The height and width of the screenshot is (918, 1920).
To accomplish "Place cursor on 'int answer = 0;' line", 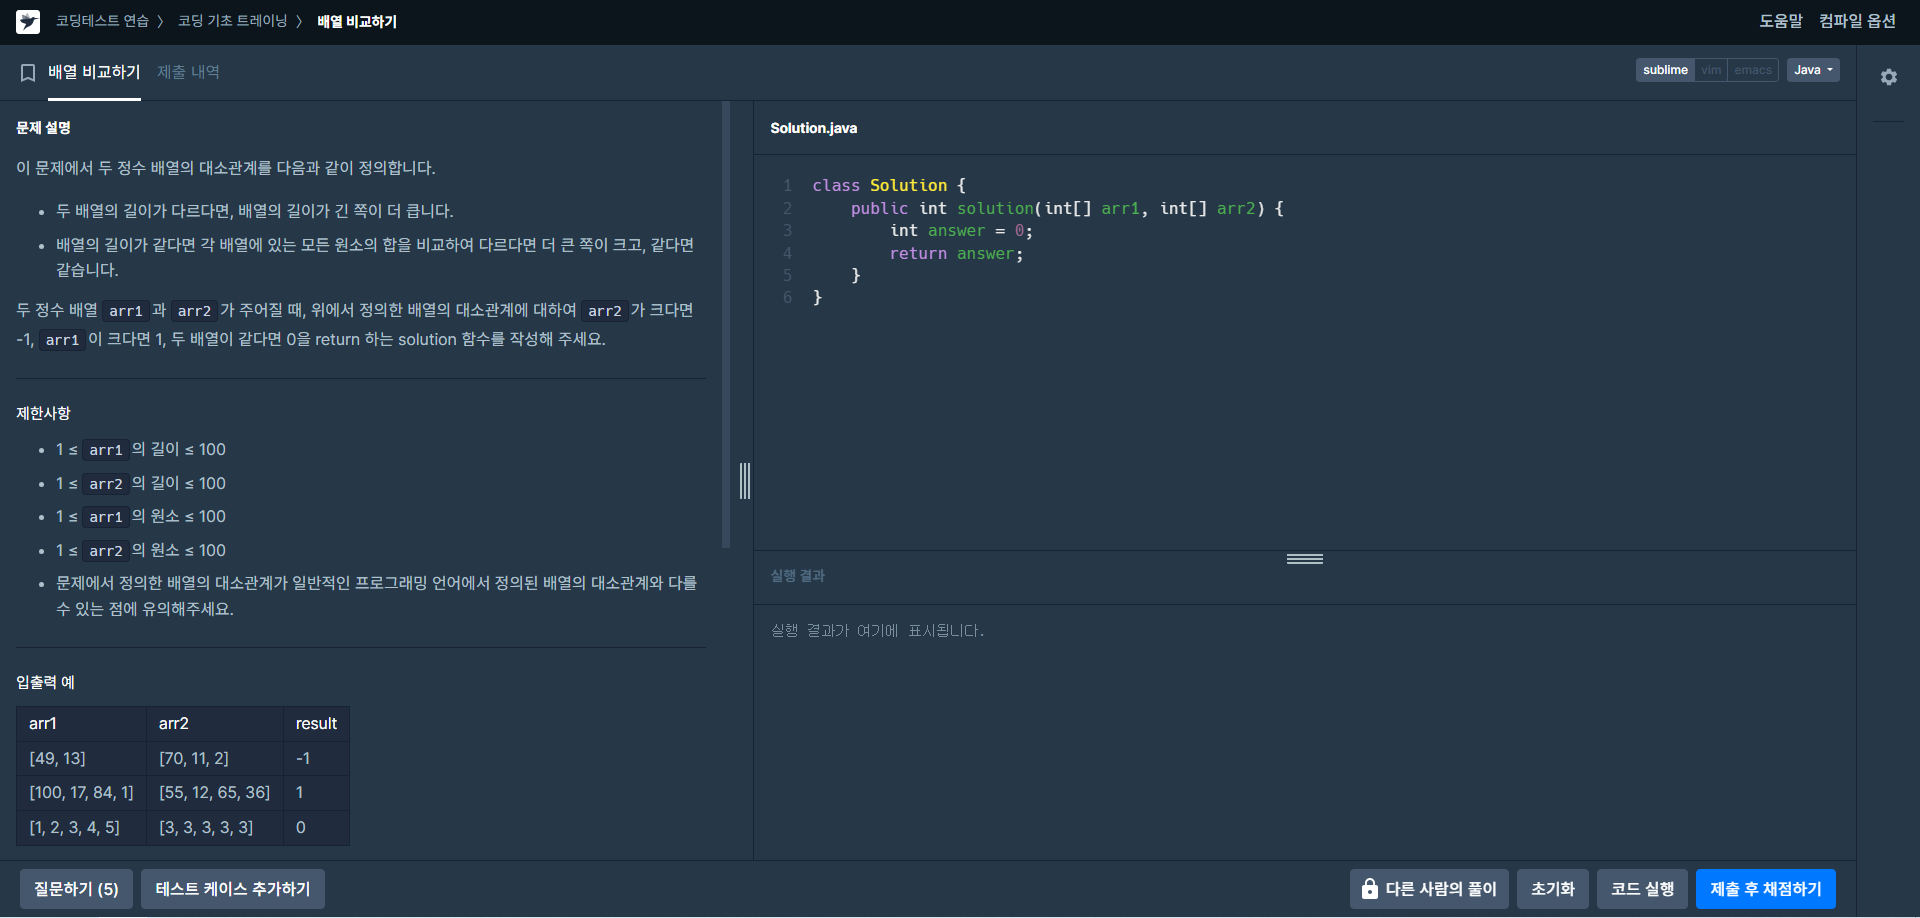I will [x=961, y=231].
